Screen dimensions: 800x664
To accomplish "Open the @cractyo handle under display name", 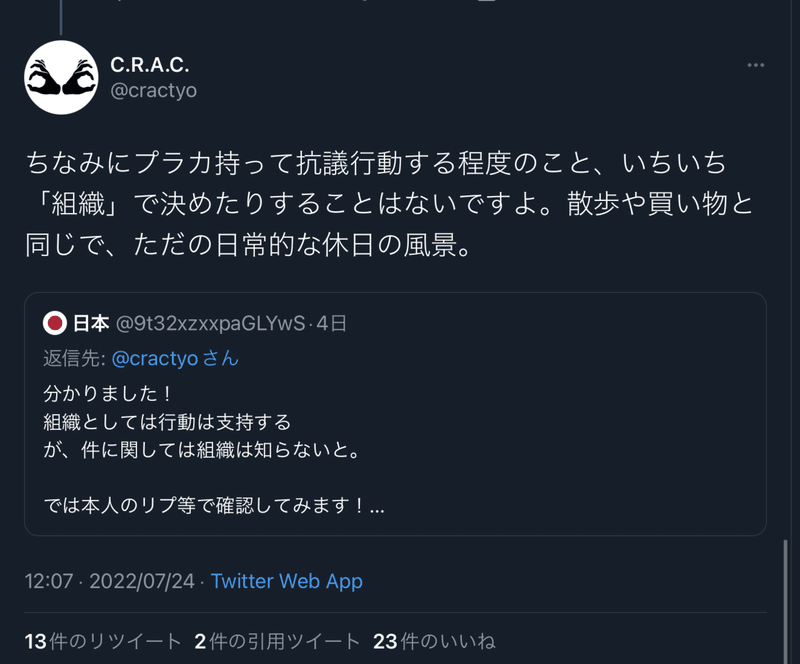I will pos(154,90).
